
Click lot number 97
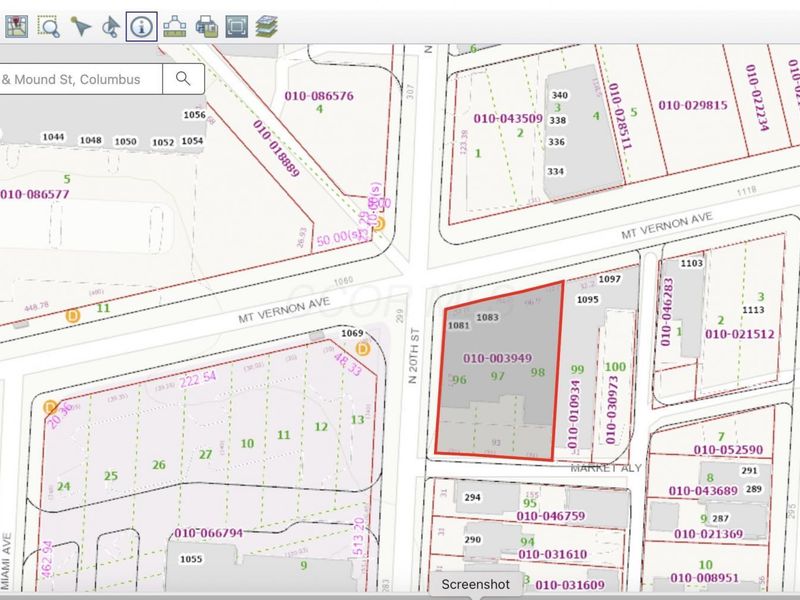tap(497, 376)
